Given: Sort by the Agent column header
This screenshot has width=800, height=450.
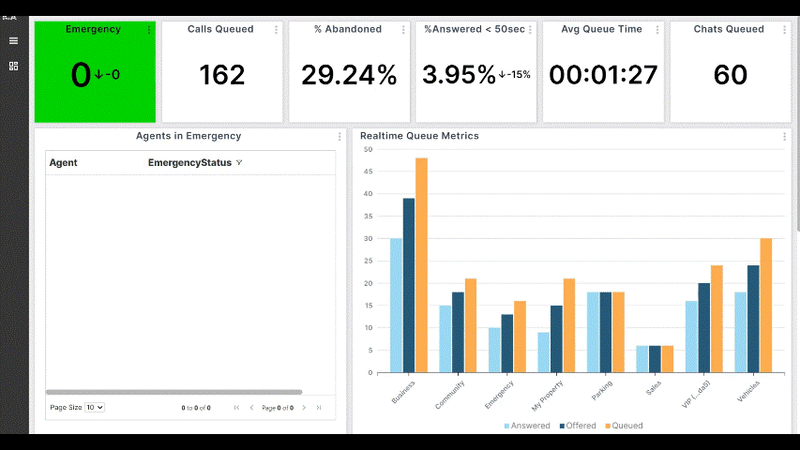Looking at the screenshot, I should pos(63,163).
